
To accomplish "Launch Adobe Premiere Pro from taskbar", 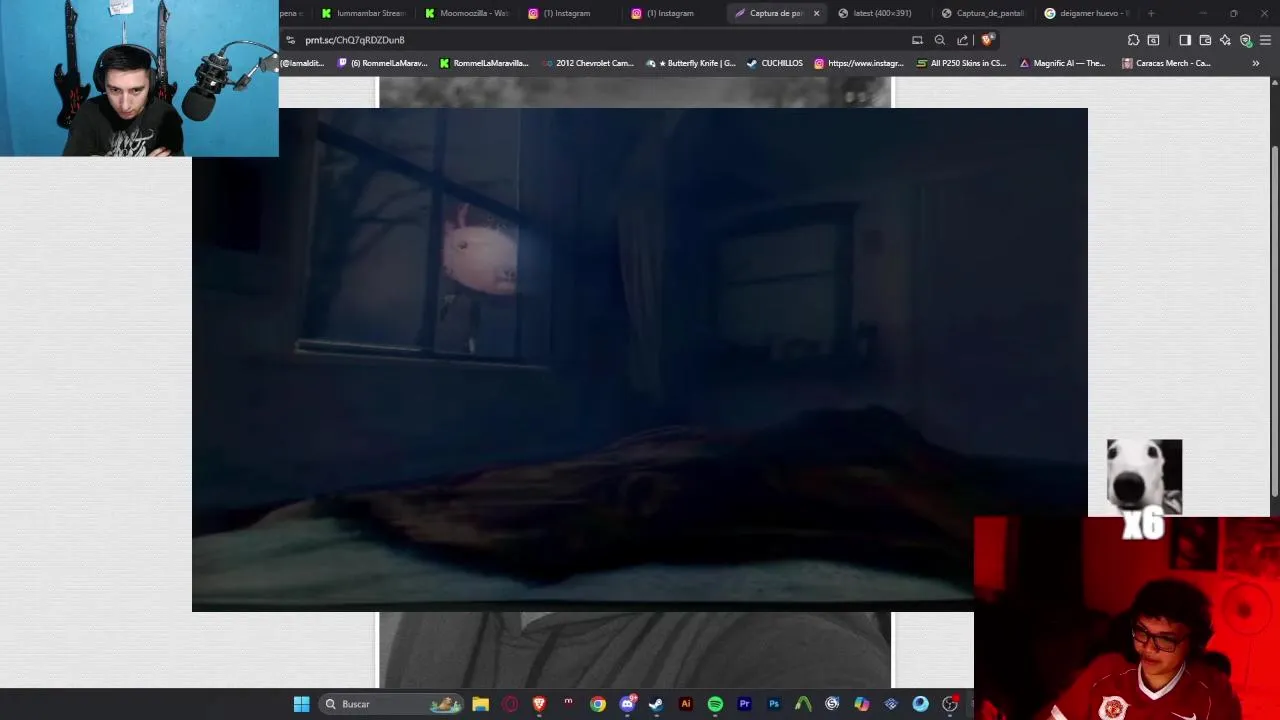I will click(744, 704).
